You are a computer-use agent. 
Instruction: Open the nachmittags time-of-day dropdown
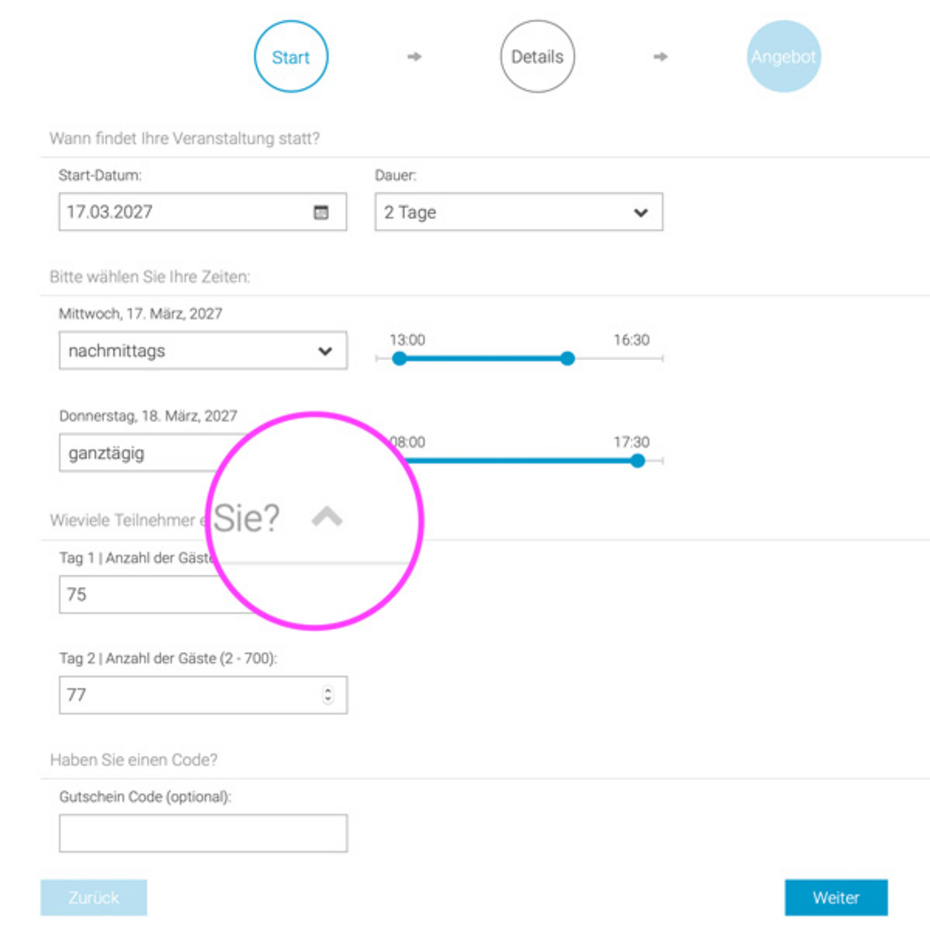[202, 351]
